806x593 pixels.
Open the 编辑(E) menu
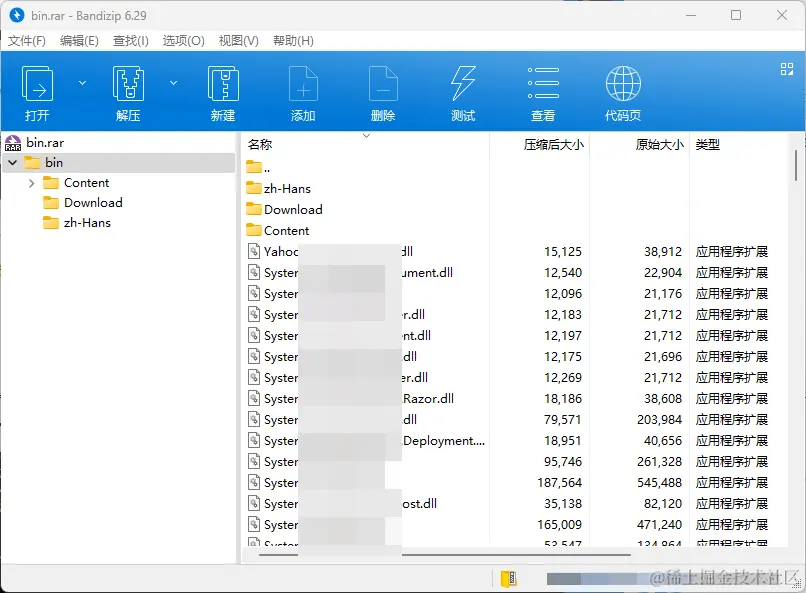tap(79, 41)
